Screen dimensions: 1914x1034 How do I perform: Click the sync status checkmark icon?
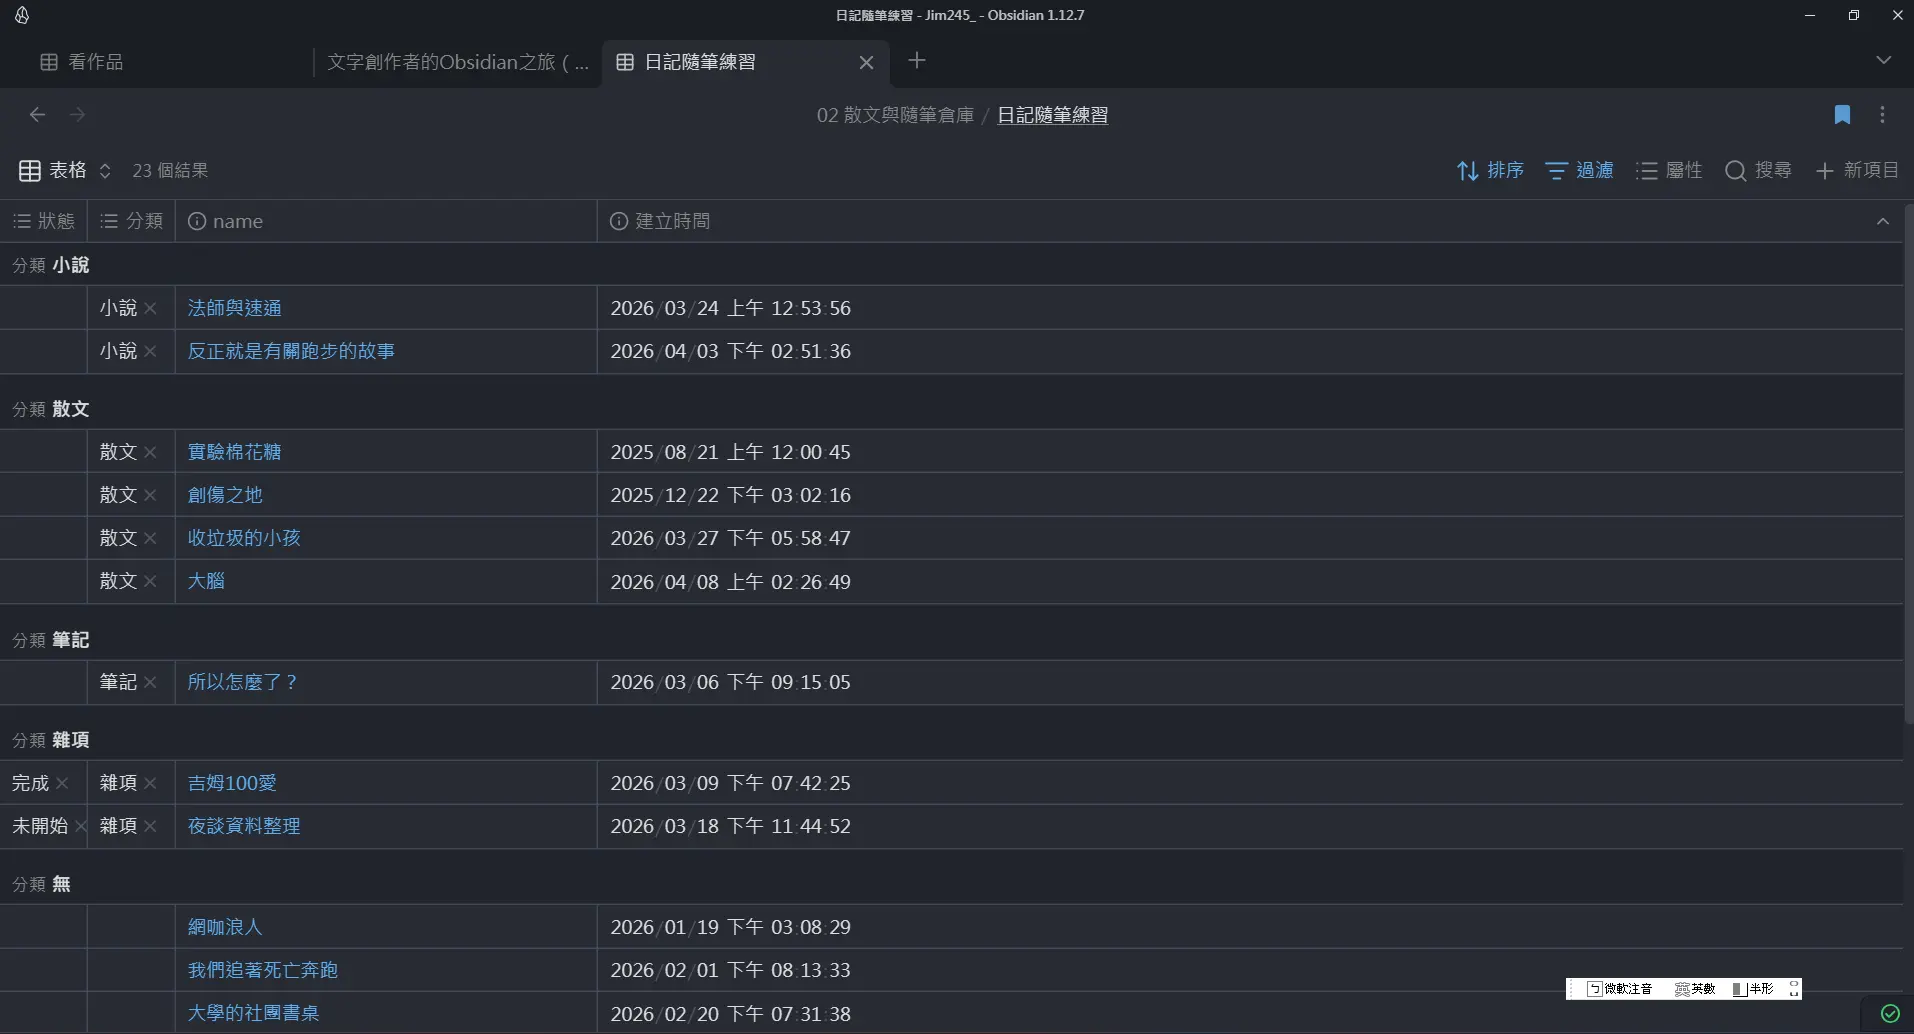point(1889,1013)
